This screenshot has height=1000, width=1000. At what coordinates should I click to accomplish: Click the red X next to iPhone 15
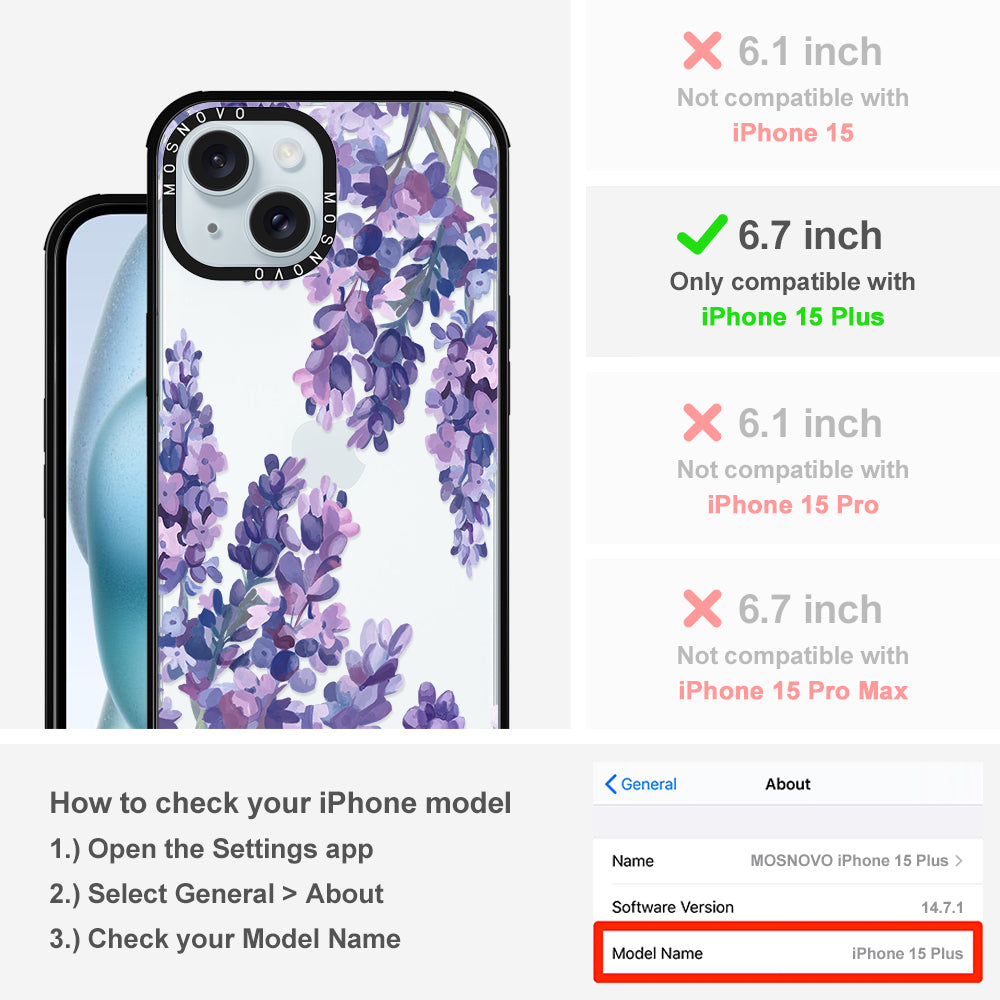pyautogui.click(x=702, y=50)
